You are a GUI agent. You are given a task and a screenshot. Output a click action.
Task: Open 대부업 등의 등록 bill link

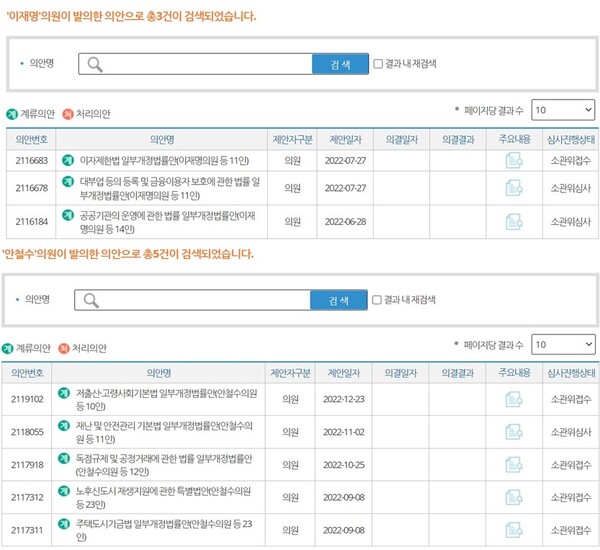click(170, 188)
